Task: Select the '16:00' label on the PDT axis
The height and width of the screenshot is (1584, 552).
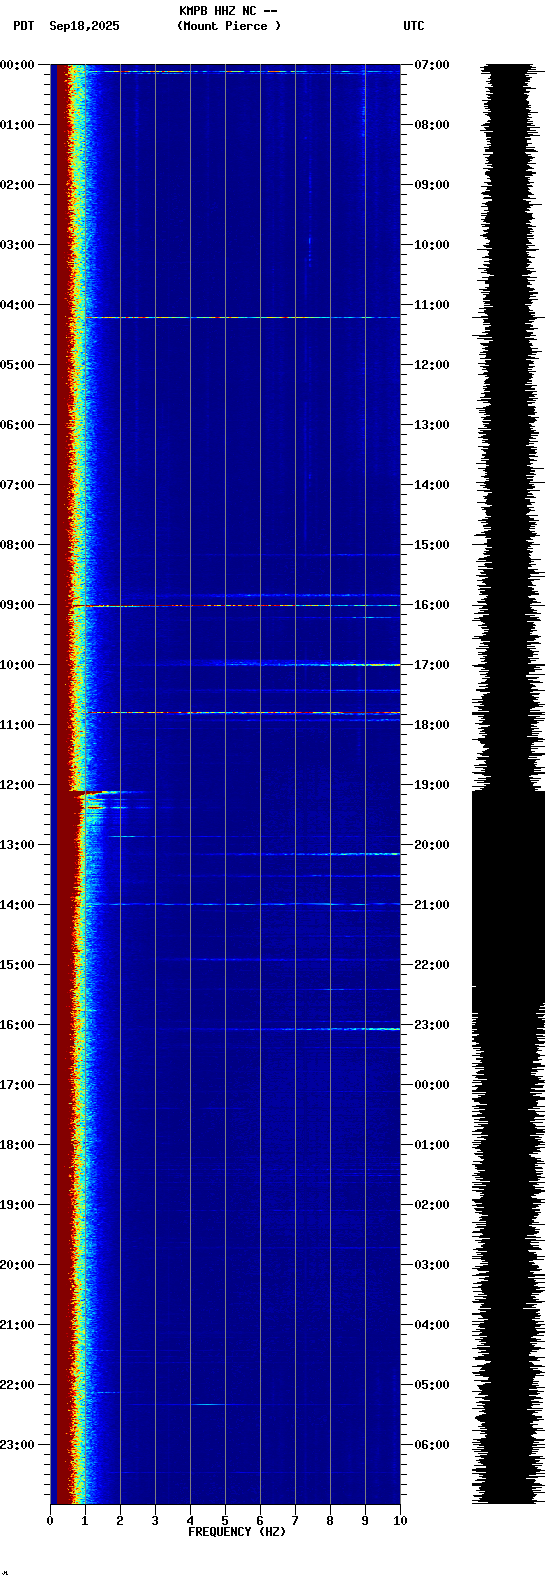Action: coord(17,1025)
